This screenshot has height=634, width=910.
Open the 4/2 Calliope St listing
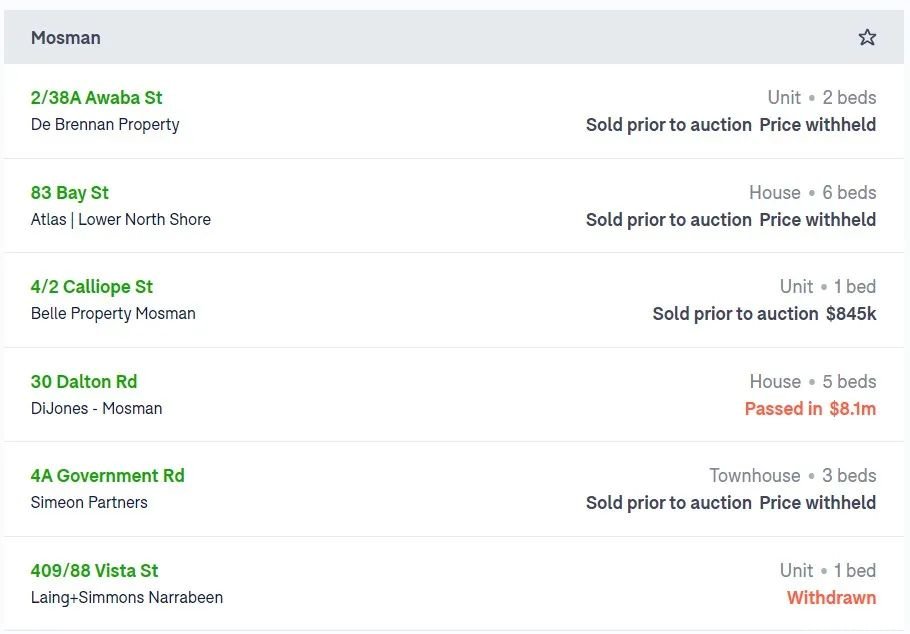pos(92,287)
